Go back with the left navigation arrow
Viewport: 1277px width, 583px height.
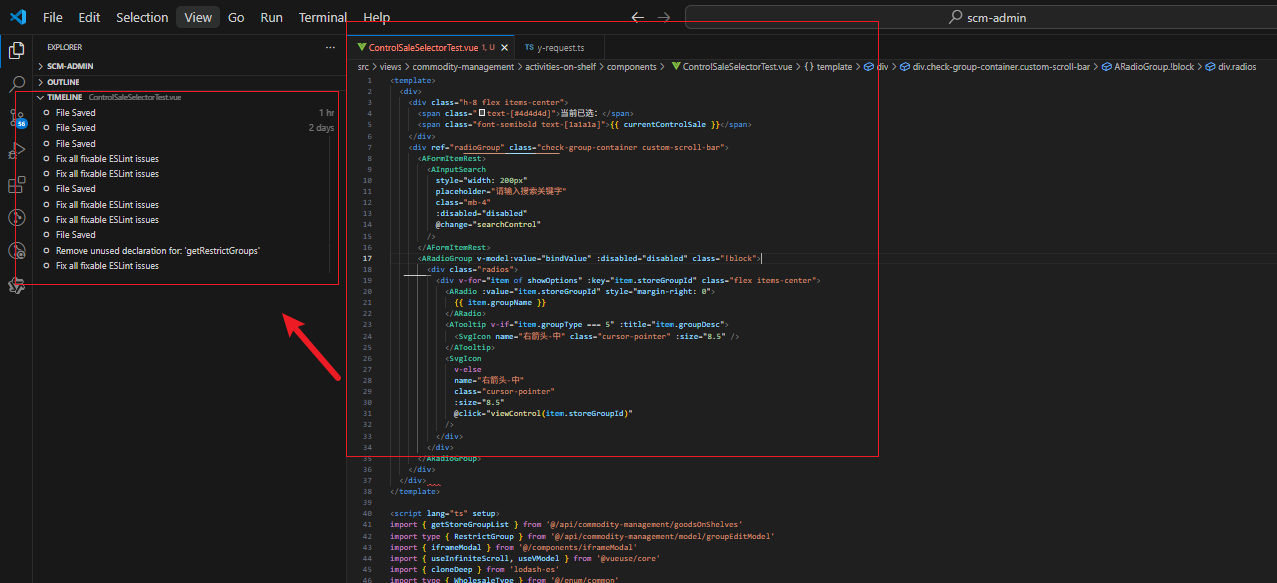click(638, 17)
